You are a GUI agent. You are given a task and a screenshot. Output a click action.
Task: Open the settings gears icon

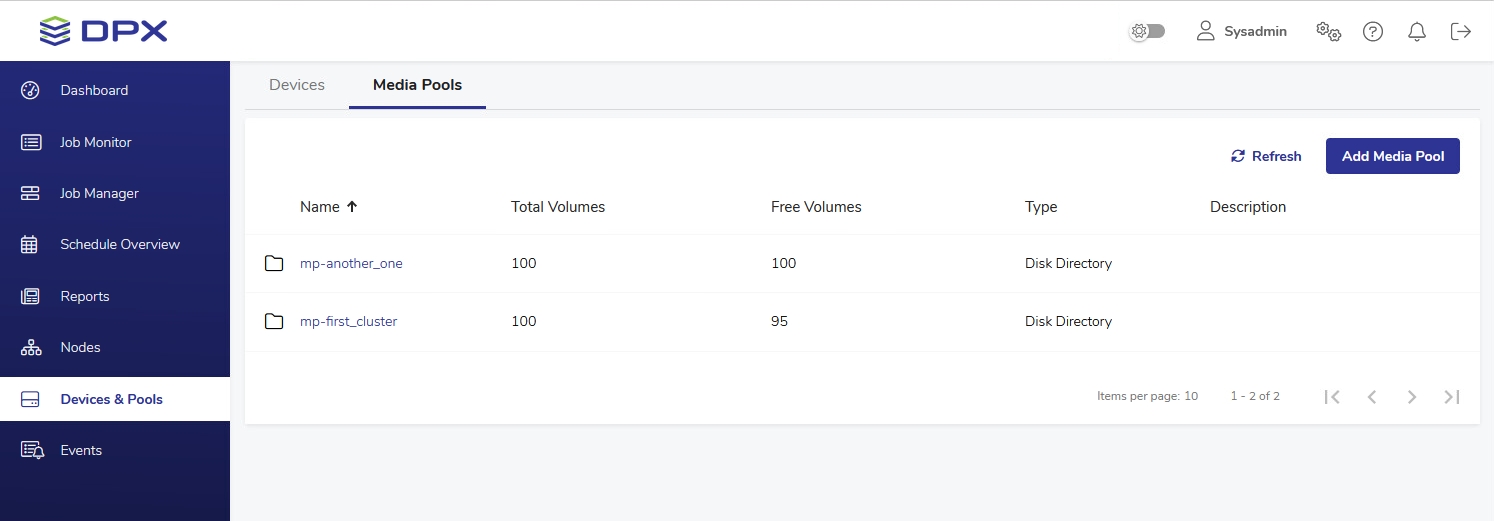[x=1328, y=31]
